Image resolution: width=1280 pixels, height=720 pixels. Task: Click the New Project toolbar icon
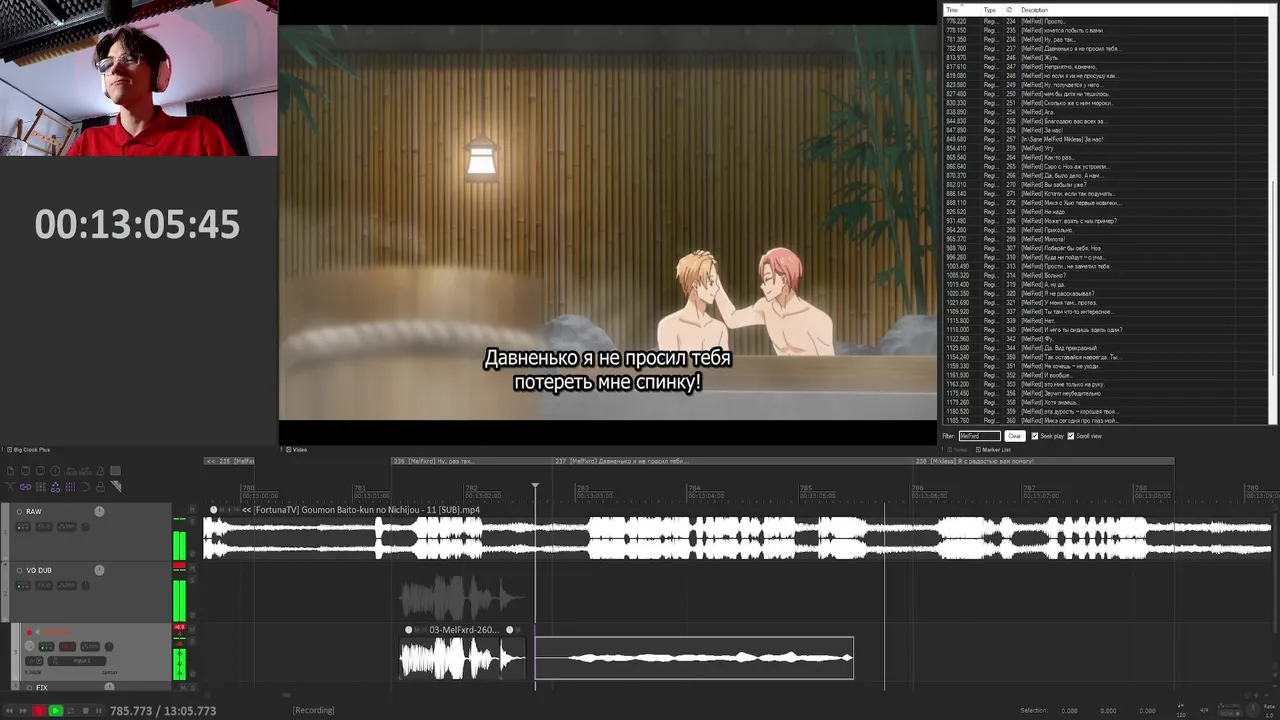[10, 471]
